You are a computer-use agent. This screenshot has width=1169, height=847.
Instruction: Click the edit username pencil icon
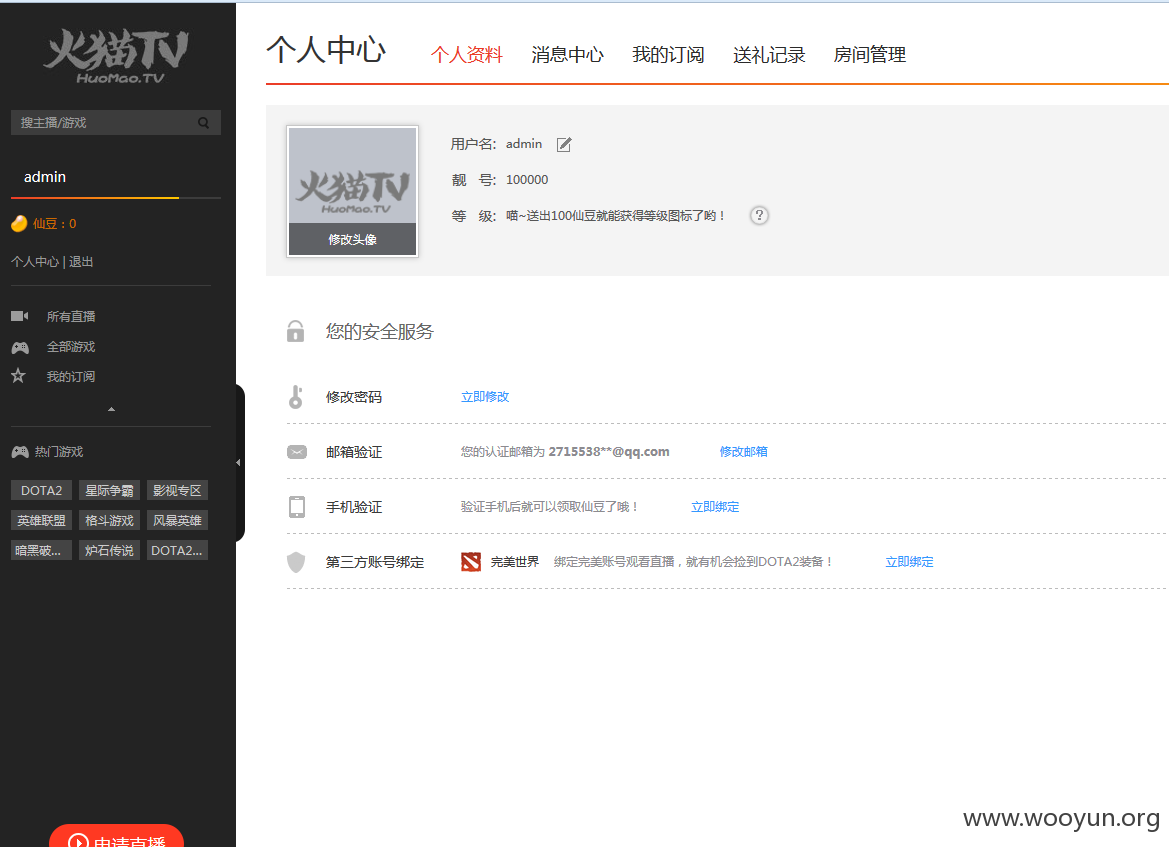(564, 145)
